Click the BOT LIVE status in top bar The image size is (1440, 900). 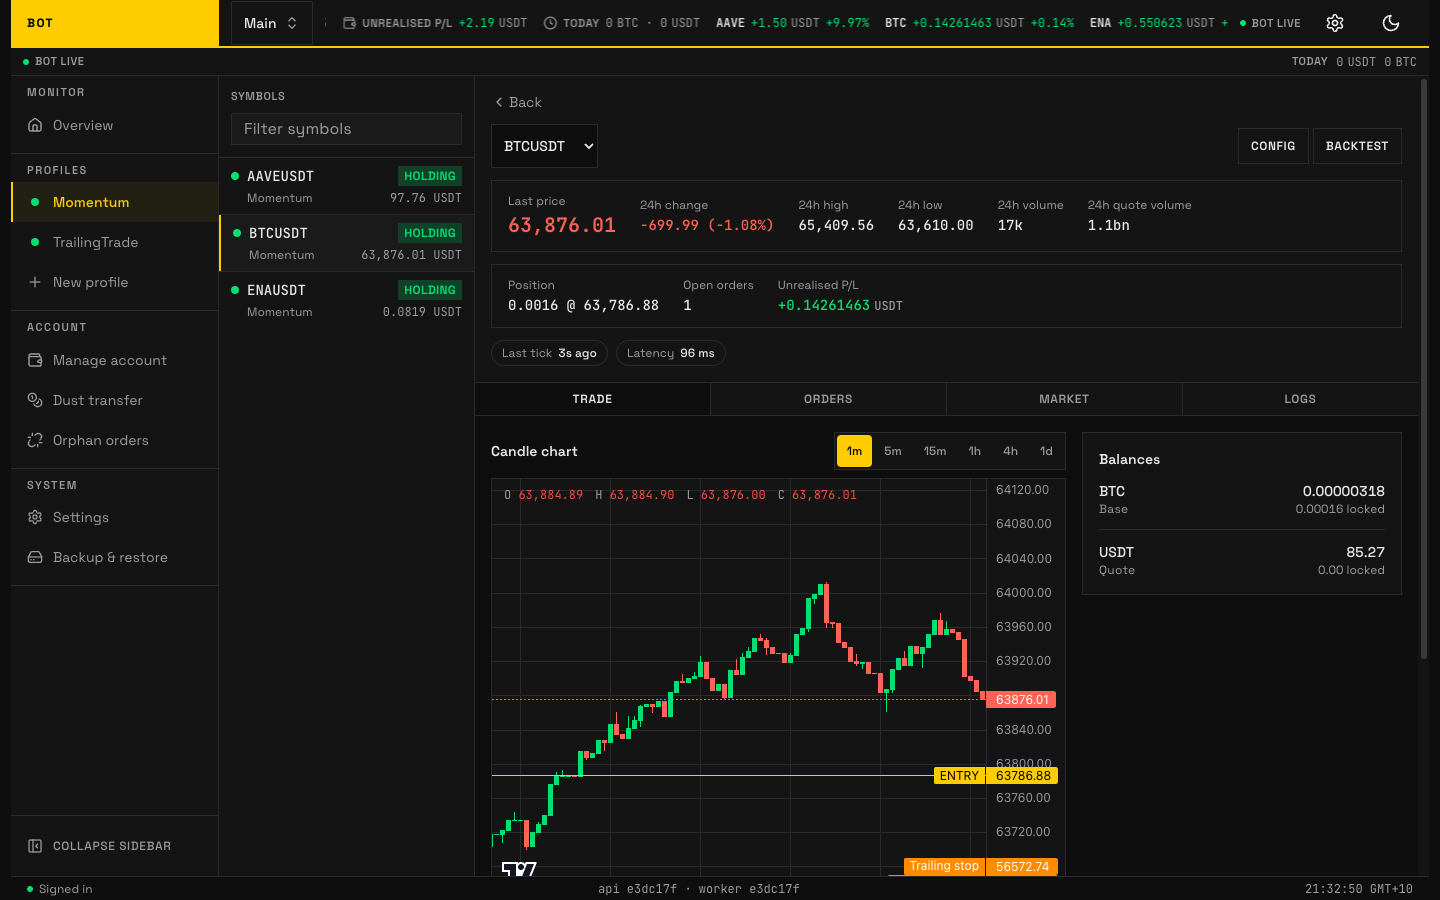click(x=1270, y=23)
